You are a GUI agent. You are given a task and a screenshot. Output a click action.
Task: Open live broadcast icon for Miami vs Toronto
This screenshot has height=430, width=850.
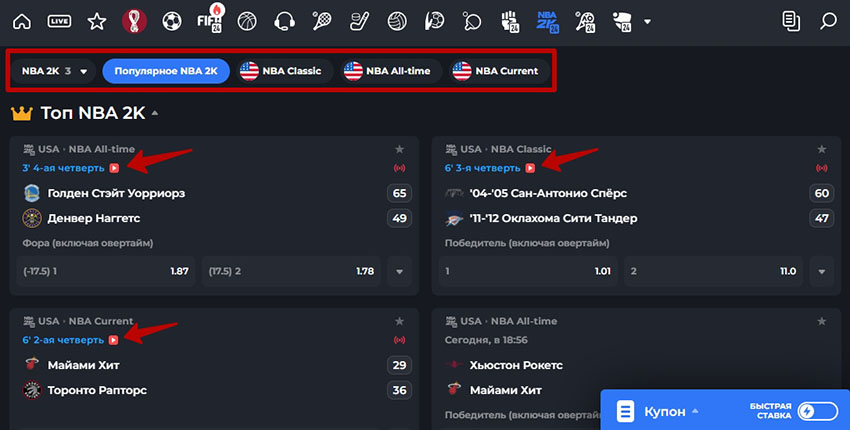tap(400, 340)
